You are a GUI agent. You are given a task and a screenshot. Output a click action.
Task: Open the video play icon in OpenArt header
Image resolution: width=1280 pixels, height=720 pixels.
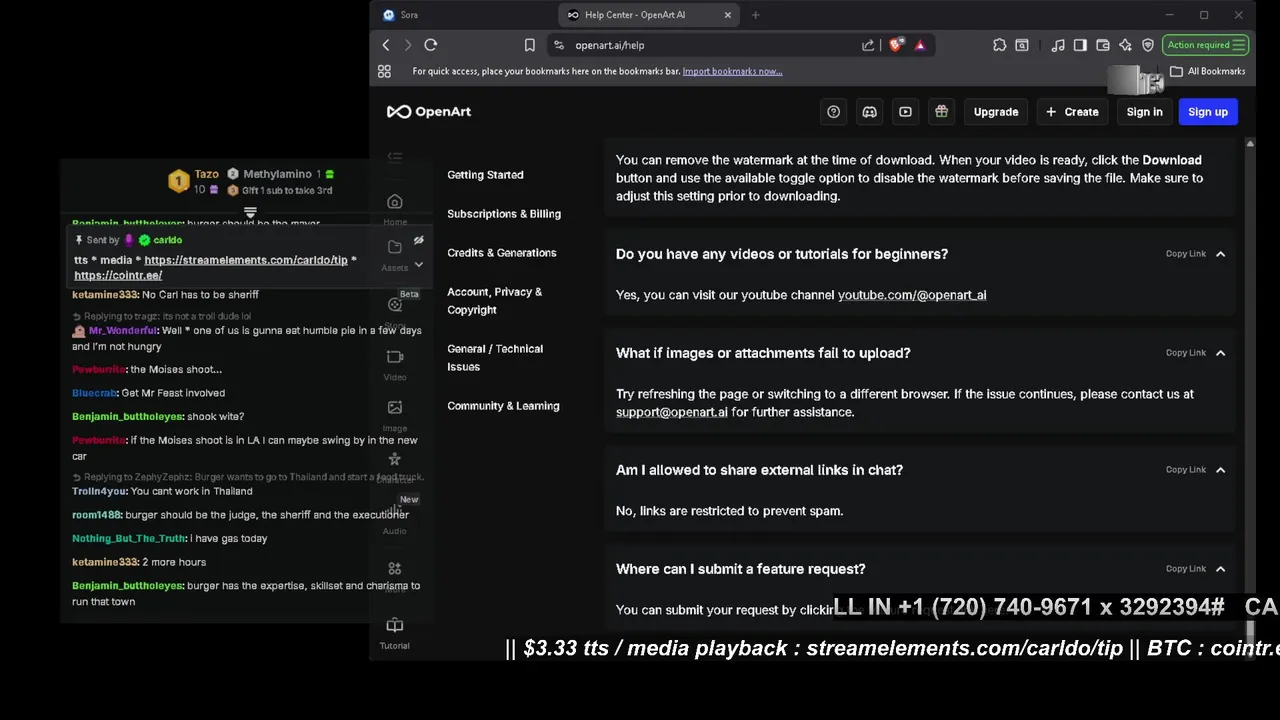tap(905, 112)
